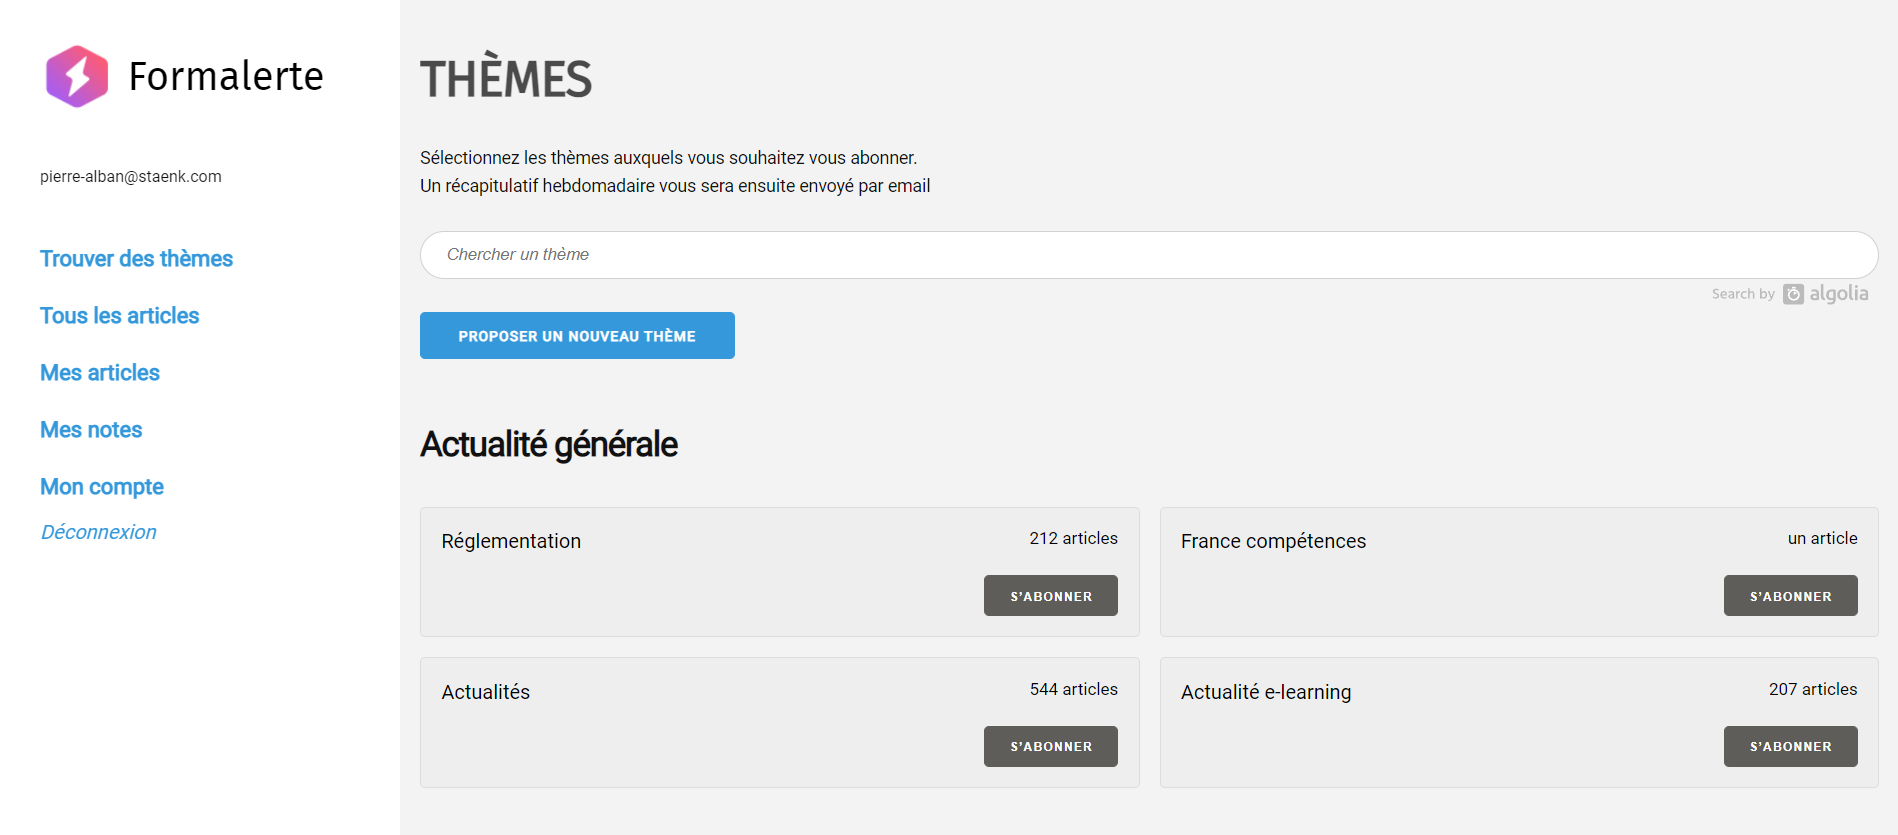This screenshot has width=1898, height=835.
Task: Subscribe to the Actualités theme
Action: (x=1051, y=747)
